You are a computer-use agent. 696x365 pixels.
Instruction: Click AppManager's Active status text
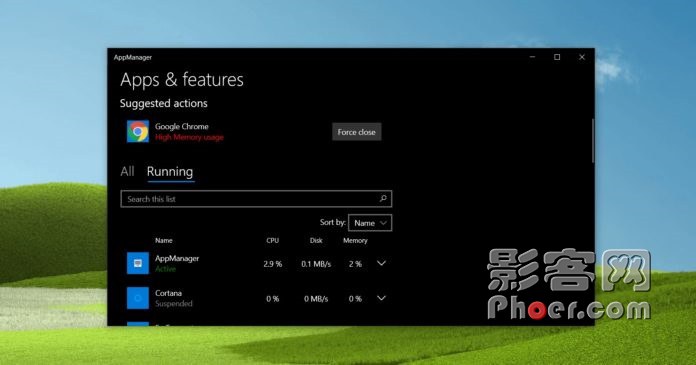(165, 269)
